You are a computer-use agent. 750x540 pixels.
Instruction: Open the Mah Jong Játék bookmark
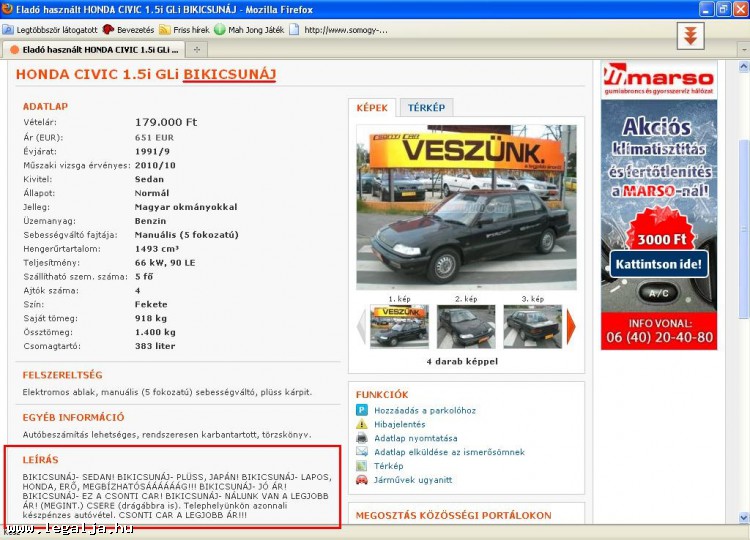[248, 30]
